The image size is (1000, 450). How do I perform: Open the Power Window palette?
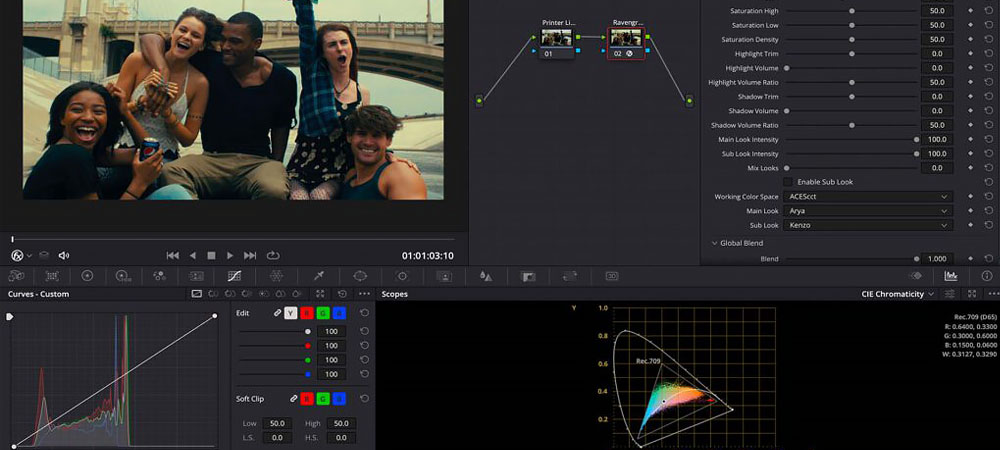click(x=360, y=276)
